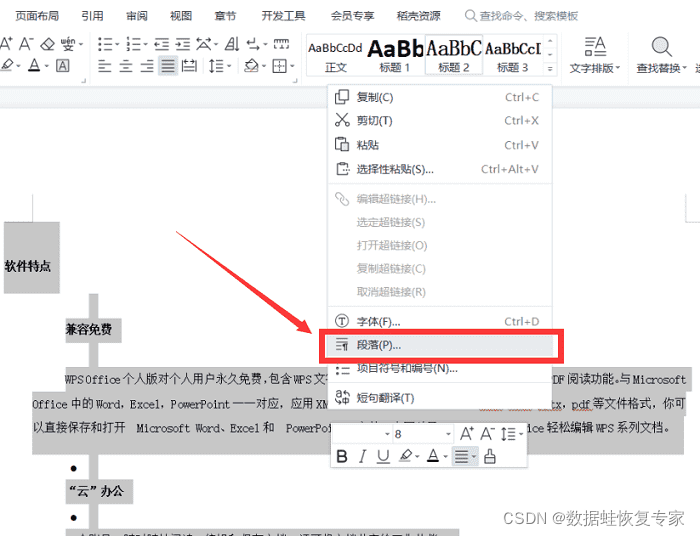Apply text highlight color in the ribbon

click(7, 66)
